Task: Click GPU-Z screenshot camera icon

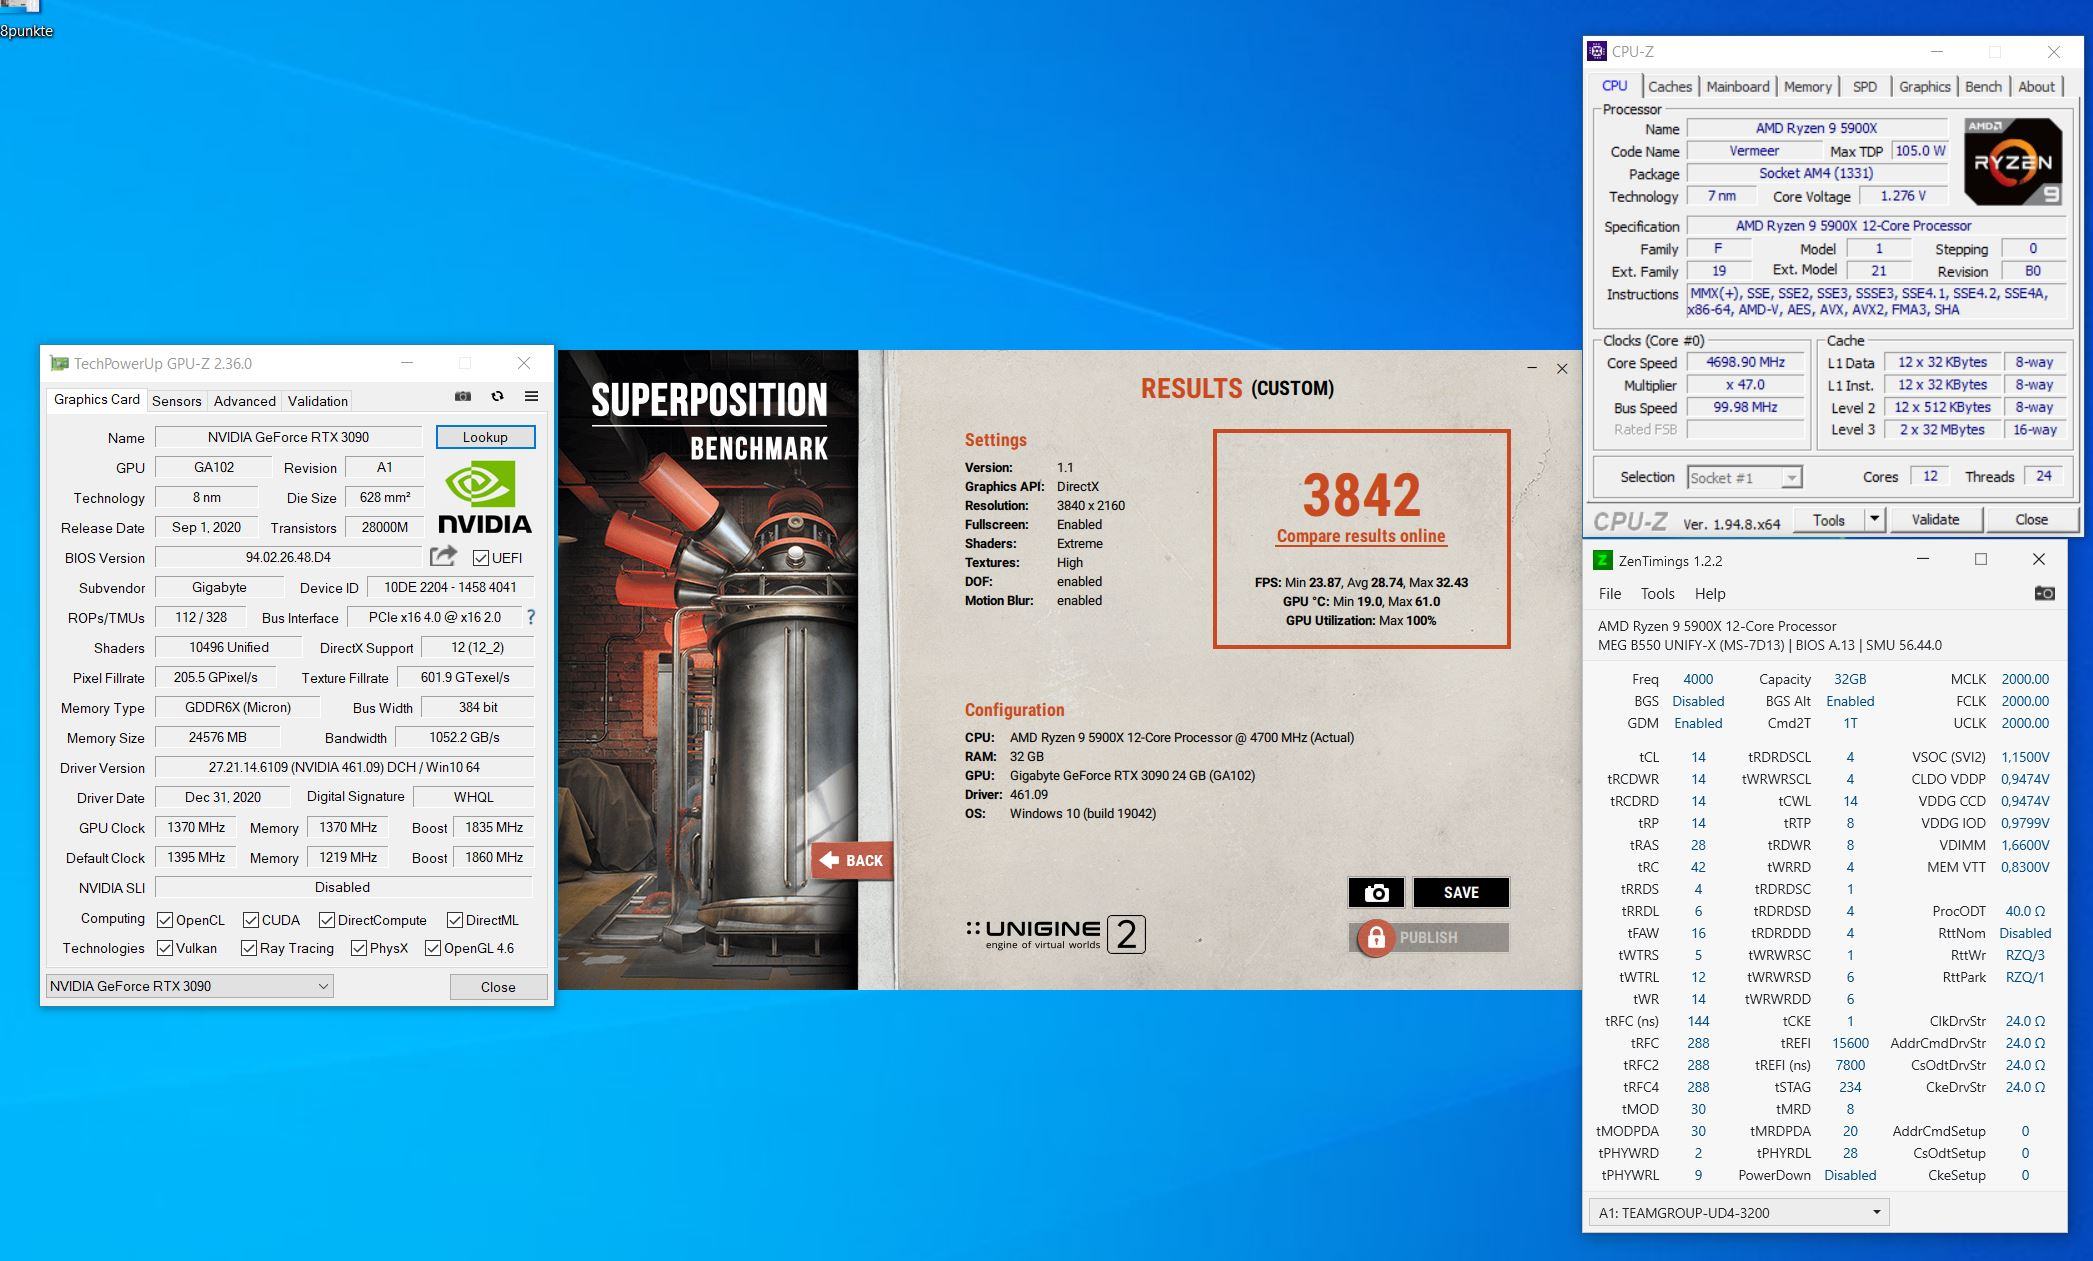Action: pyautogui.click(x=462, y=397)
